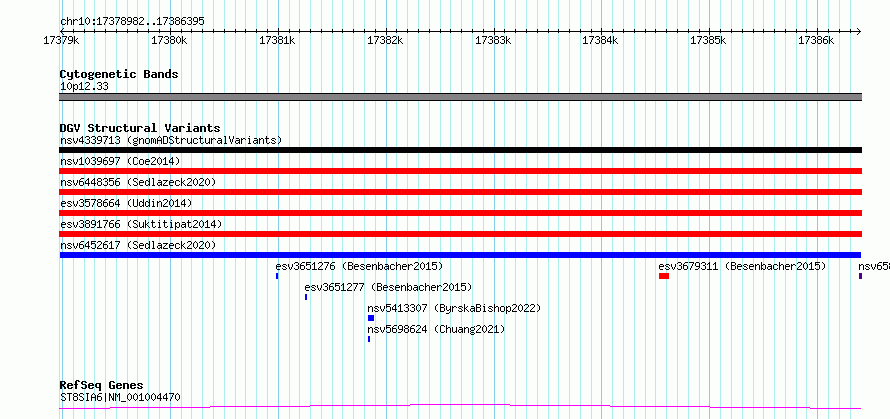
Task: Open esv3651276 (Besenbacher2015) variant label
Action: [x=359, y=266]
